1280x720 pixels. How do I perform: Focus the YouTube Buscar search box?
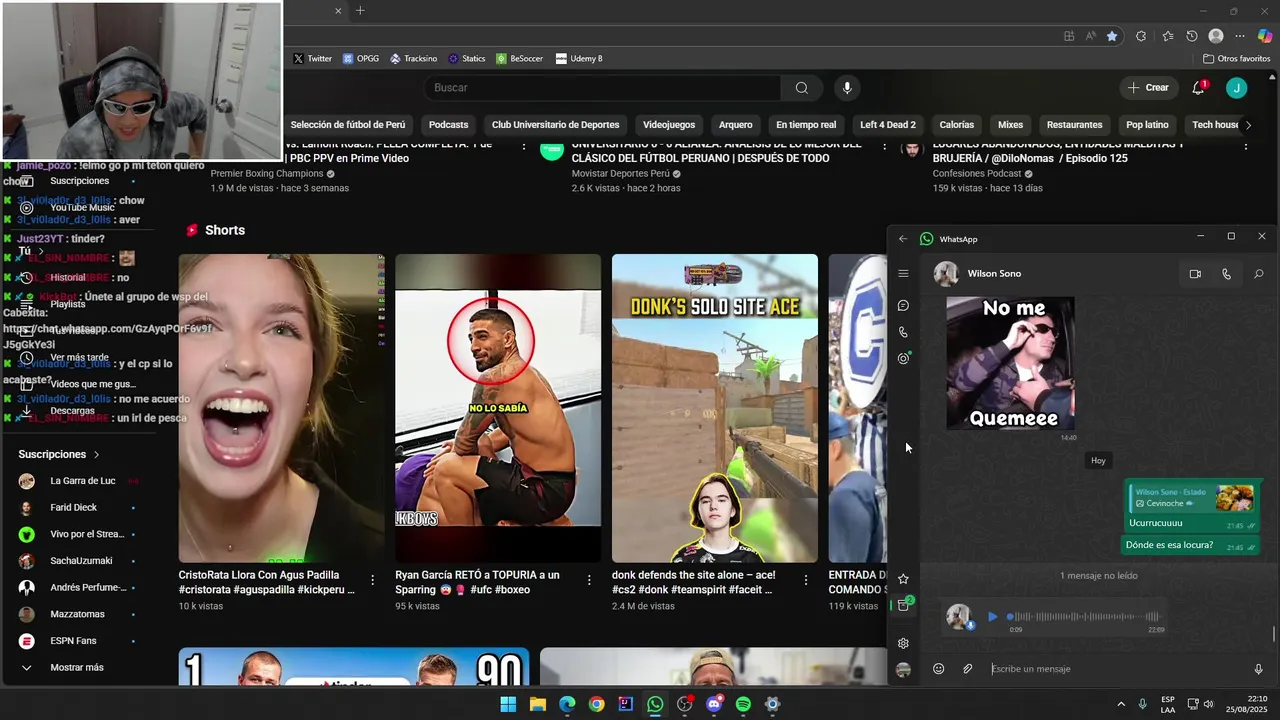point(603,88)
